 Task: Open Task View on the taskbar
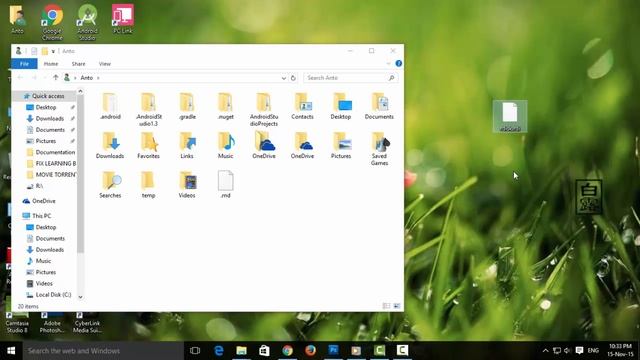click(x=195, y=351)
